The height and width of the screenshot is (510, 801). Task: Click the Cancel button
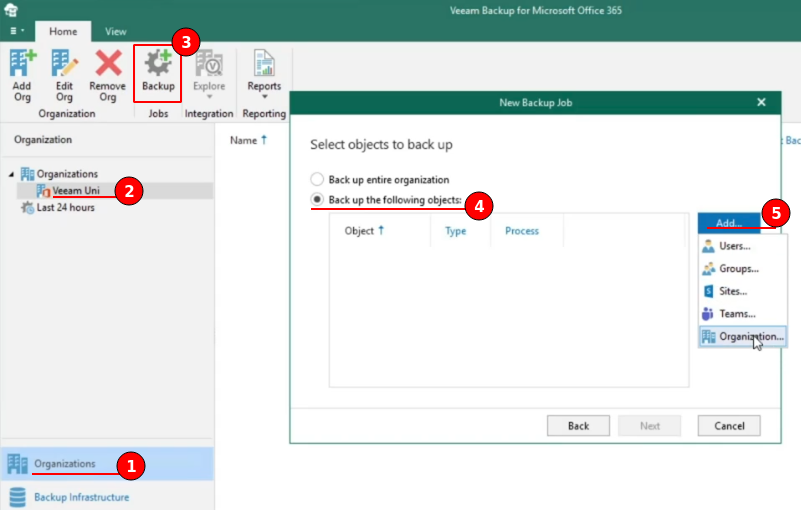(729, 426)
